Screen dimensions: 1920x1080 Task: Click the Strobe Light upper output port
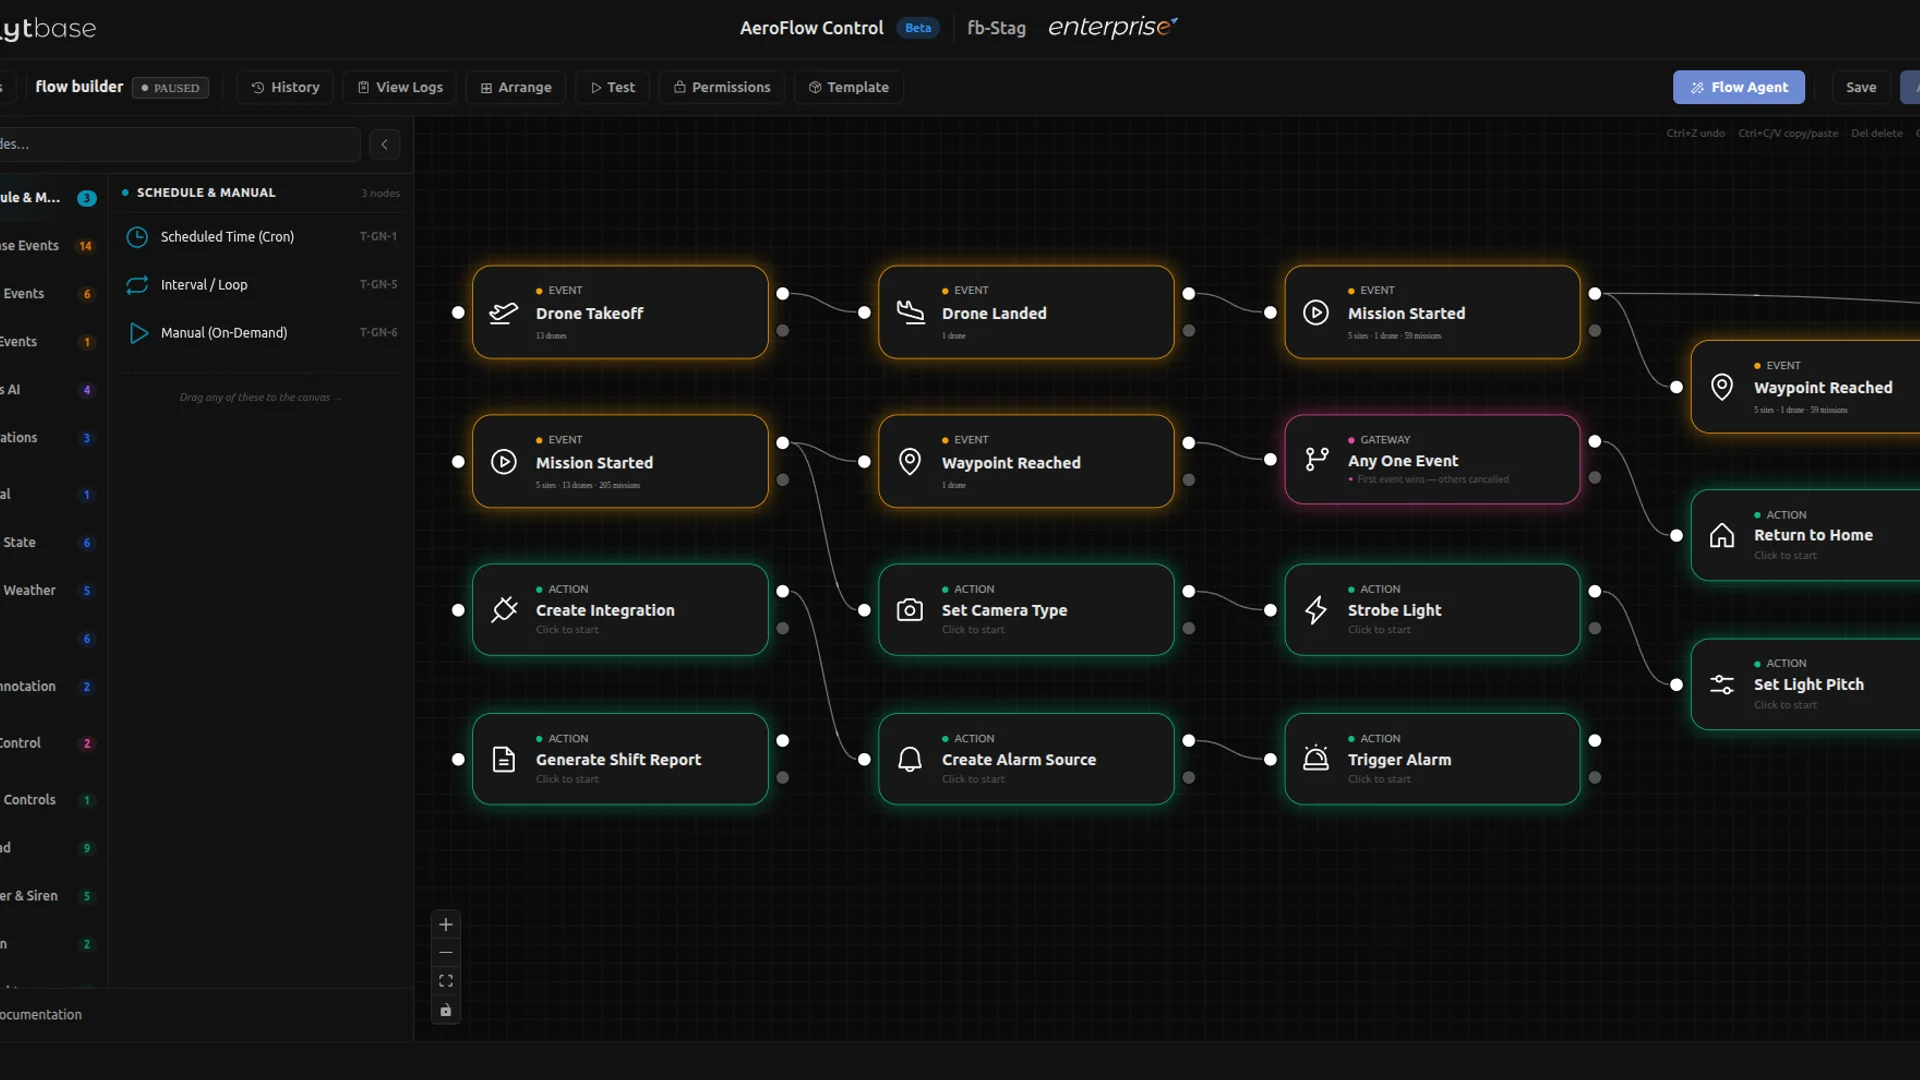click(x=1595, y=591)
